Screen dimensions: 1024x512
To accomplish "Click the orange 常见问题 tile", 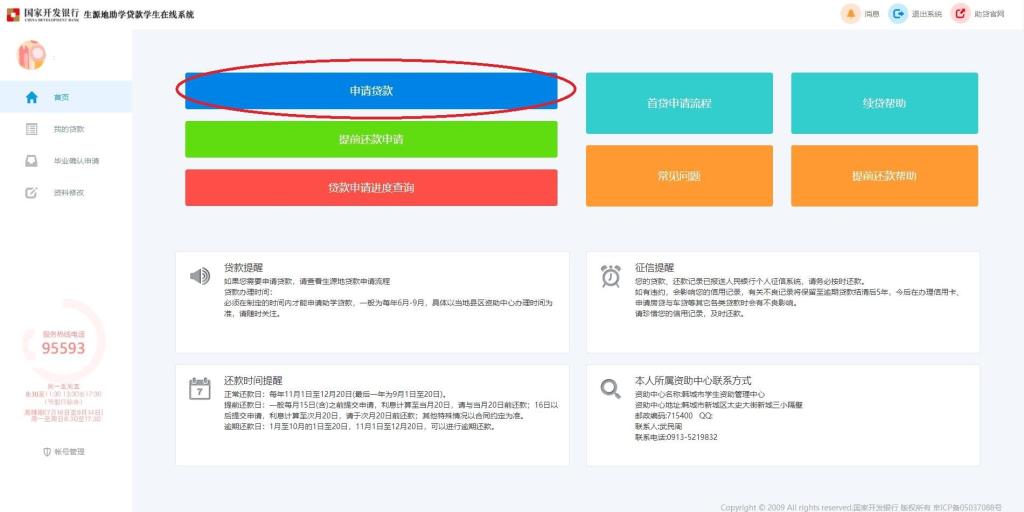I will pyautogui.click(x=679, y=176).
